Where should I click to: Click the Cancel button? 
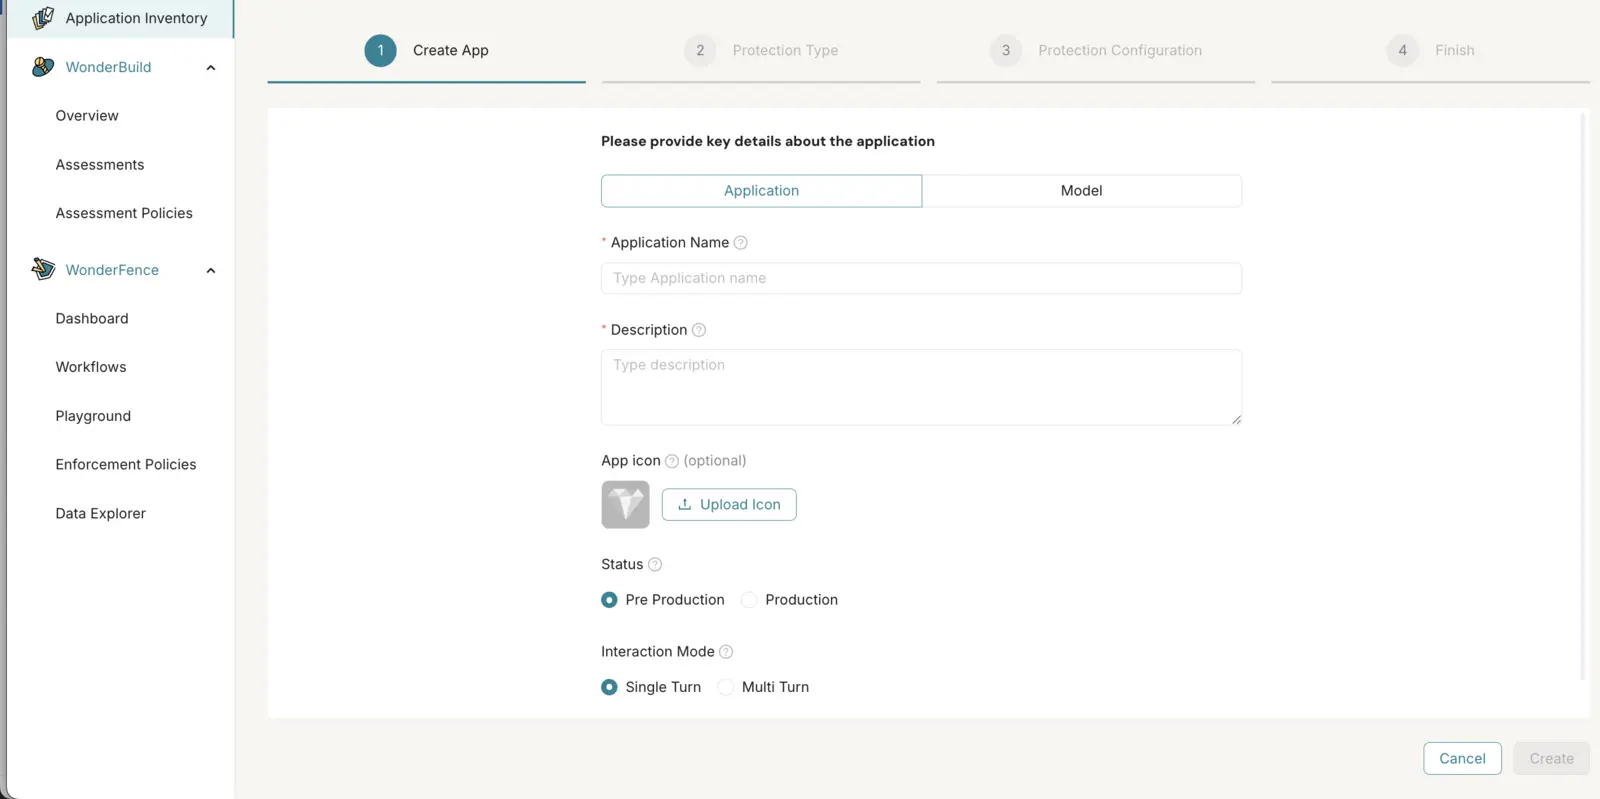pos(1462,759)
